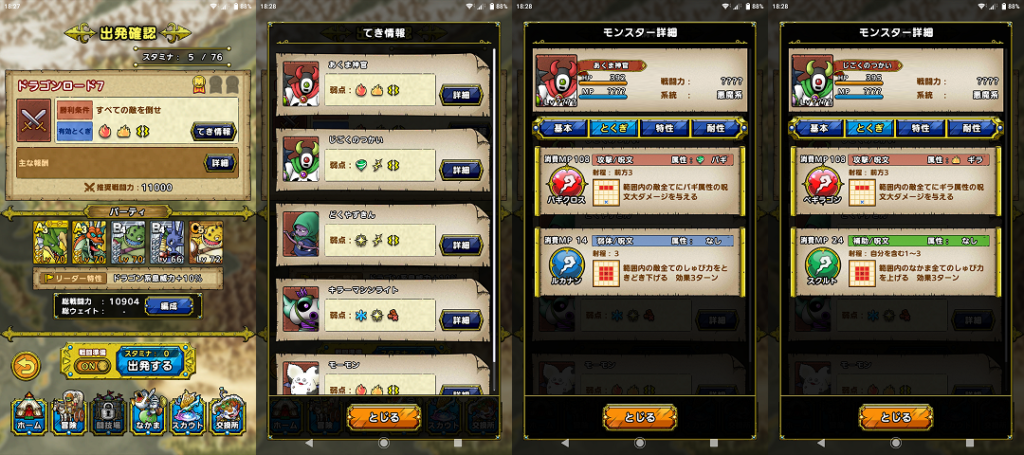Viewport: 1024px width, 455px height.
Task: Tap the orange back arrow icon
Action: coord(26,366)
